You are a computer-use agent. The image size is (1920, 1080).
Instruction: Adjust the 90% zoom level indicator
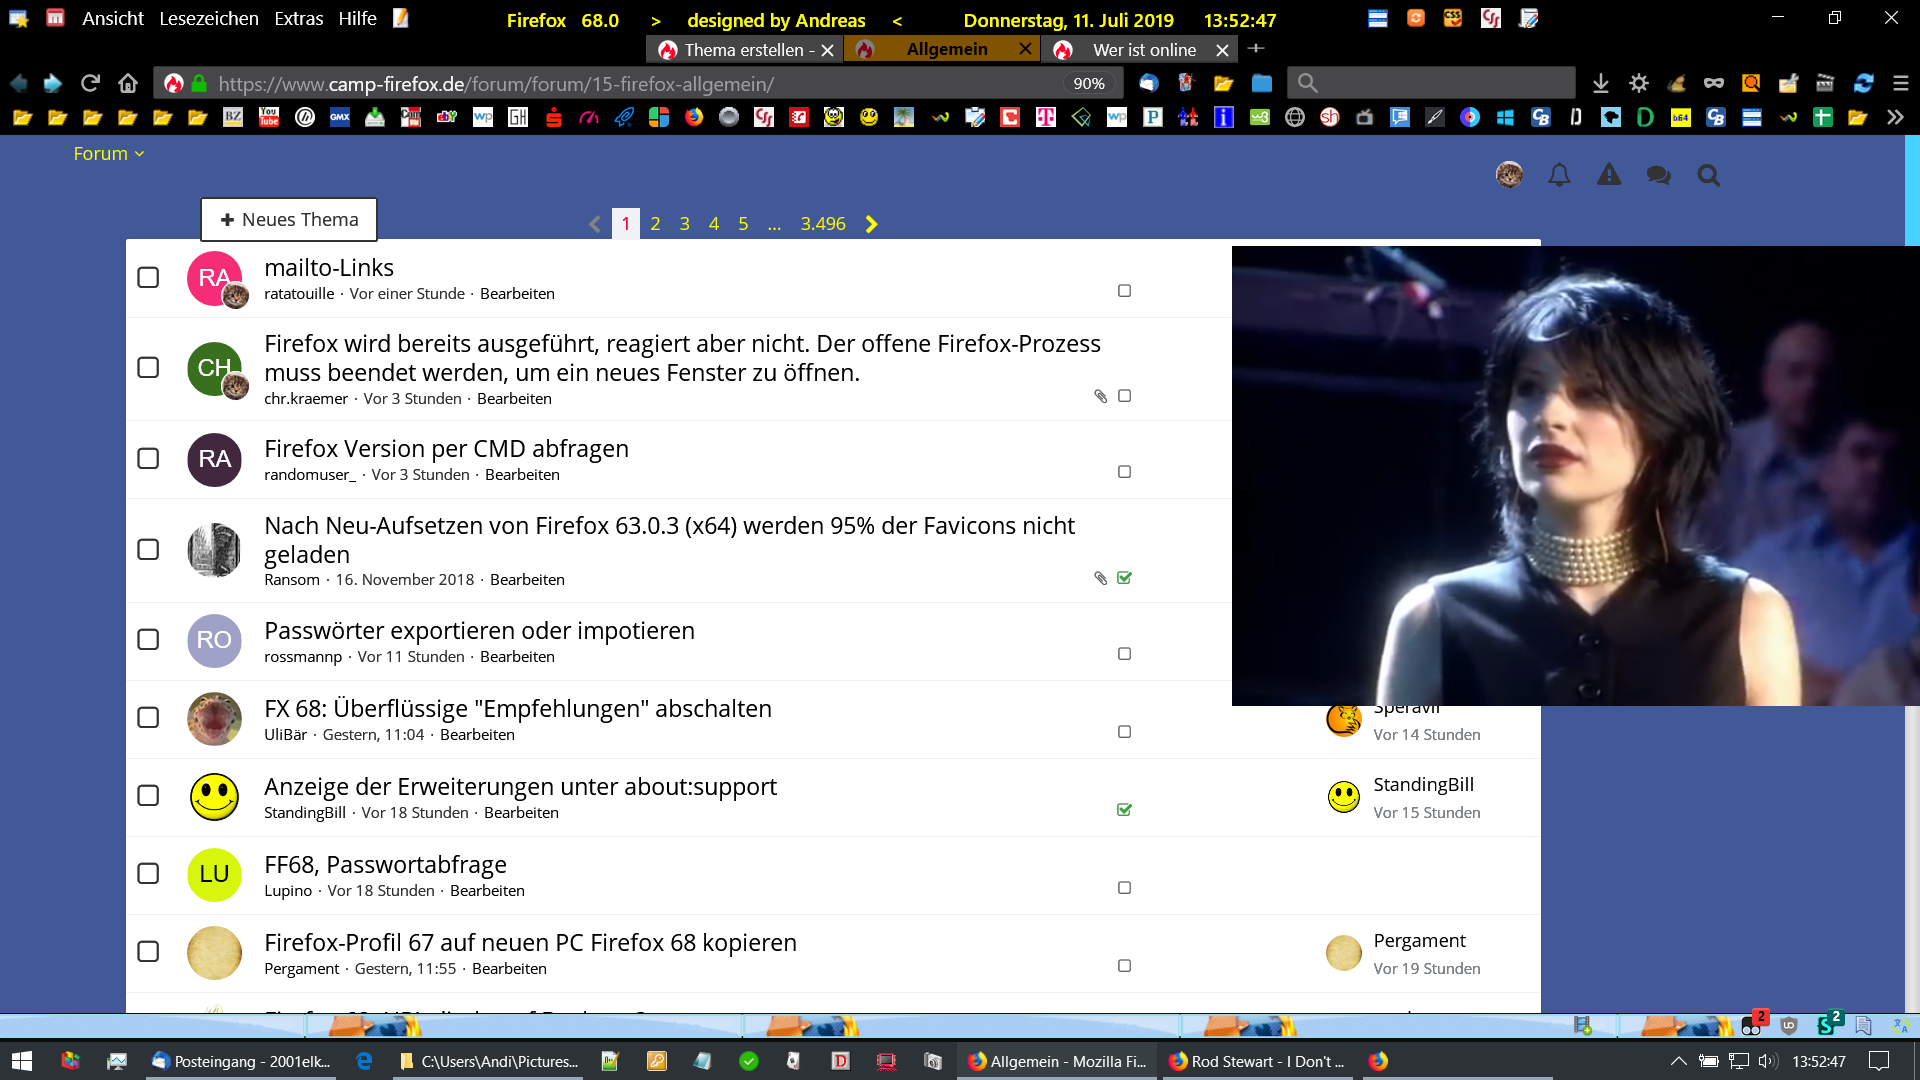tap(1088, 83)
